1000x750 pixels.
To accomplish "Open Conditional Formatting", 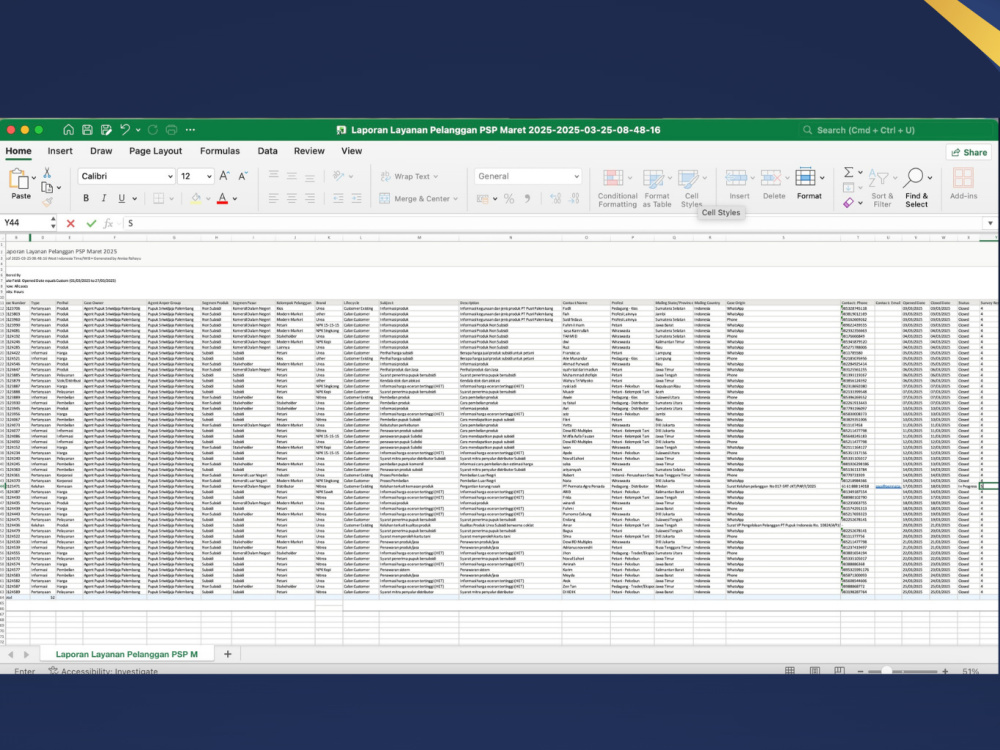I will point(617,188).
